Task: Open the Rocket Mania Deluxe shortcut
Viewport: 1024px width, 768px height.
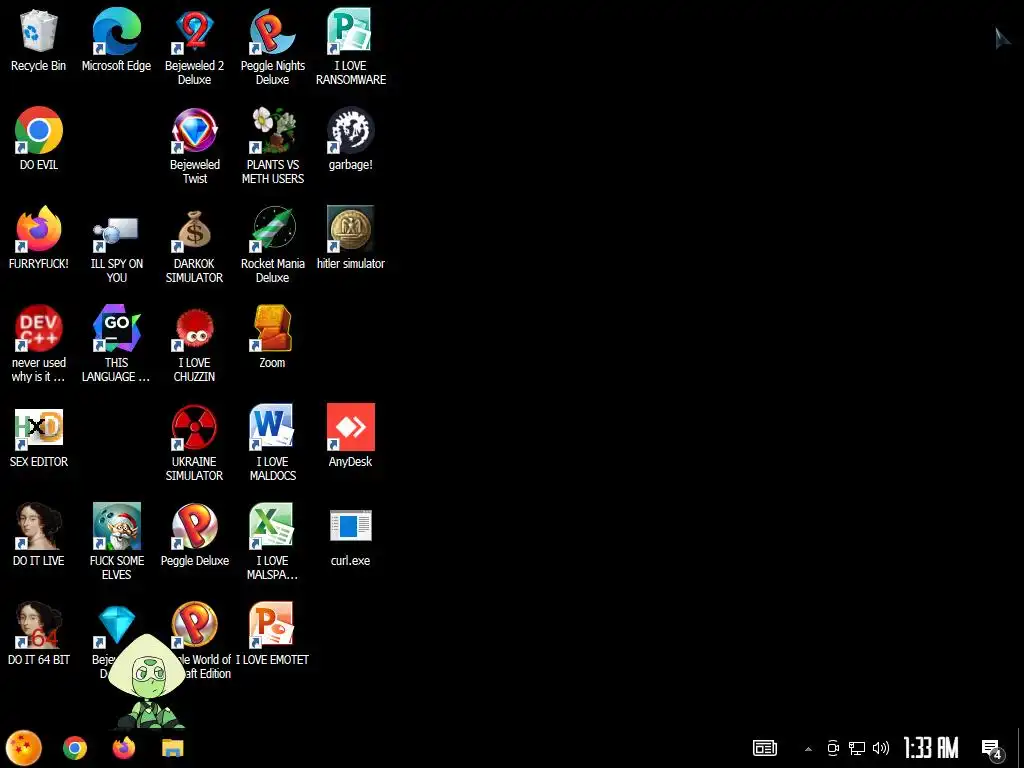Action: (272, 245)
